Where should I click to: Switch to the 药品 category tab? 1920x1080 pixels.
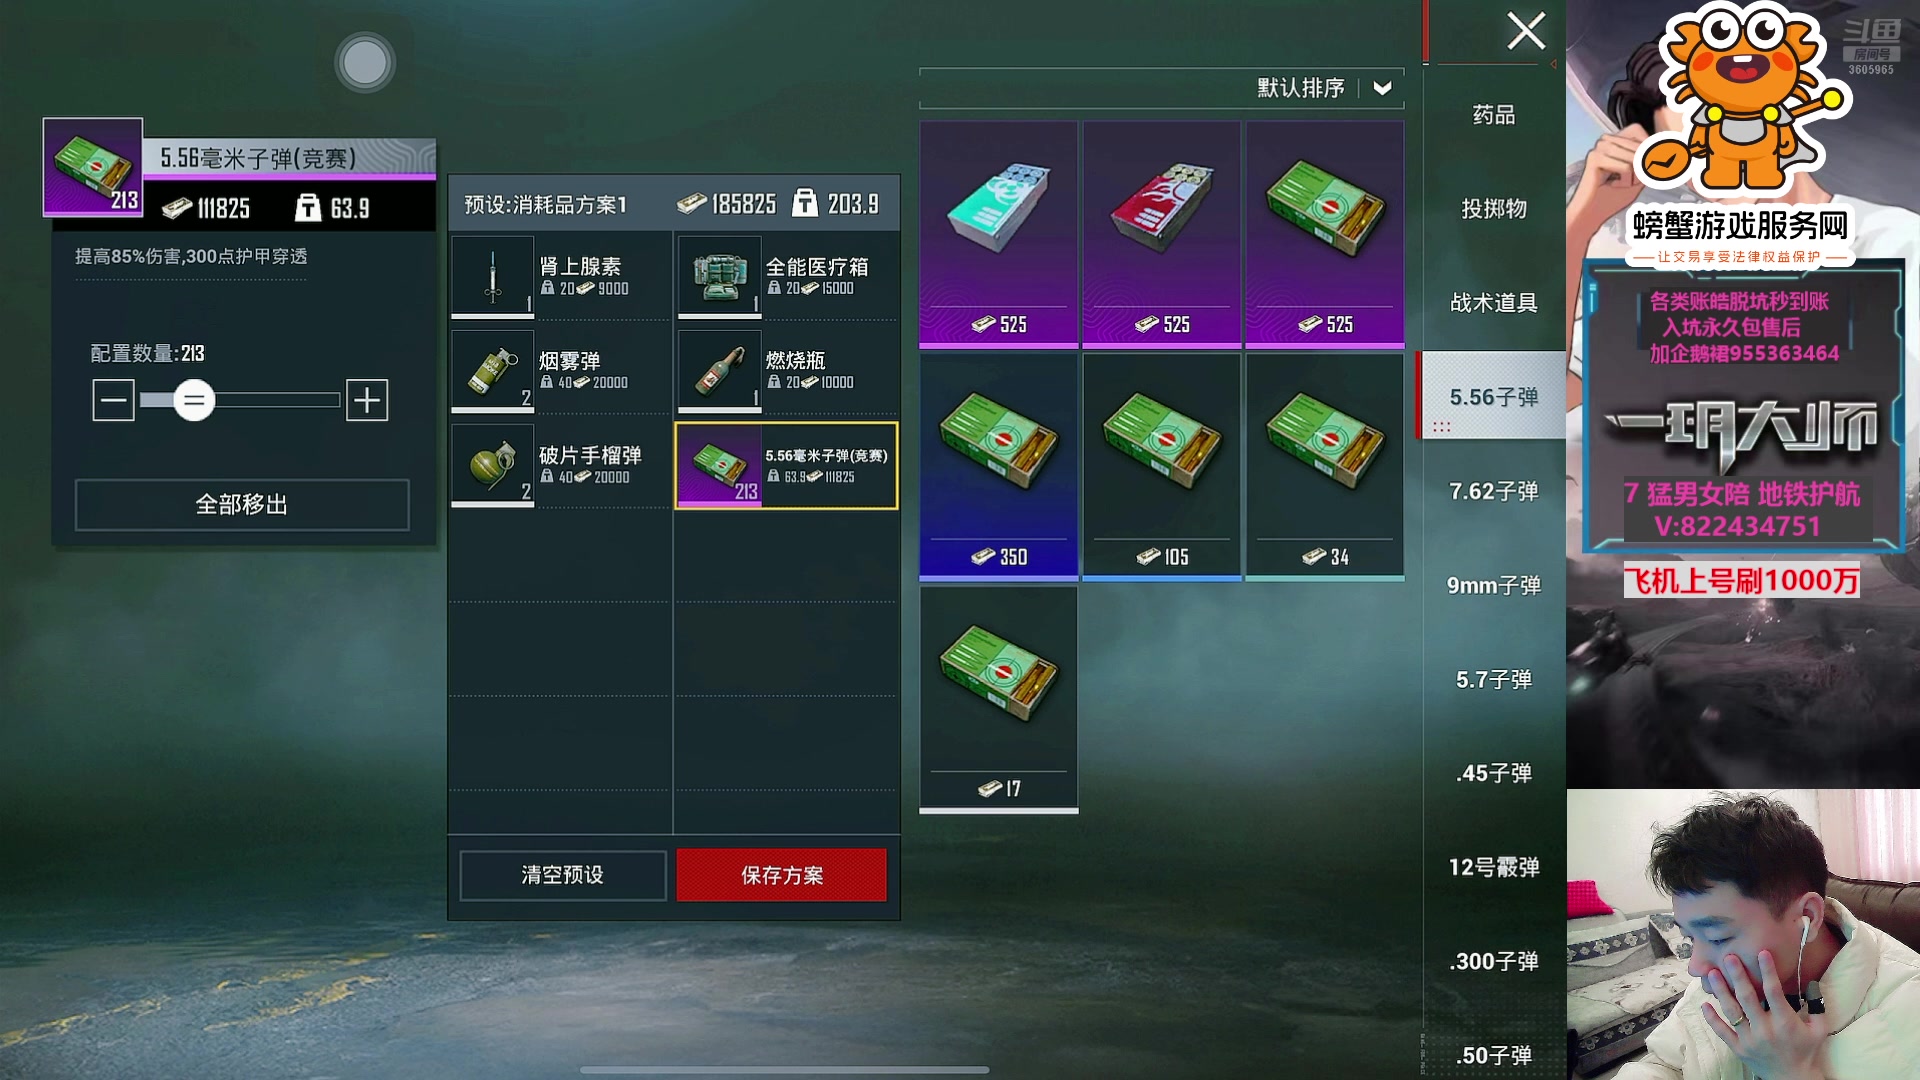coord(1494,115)
